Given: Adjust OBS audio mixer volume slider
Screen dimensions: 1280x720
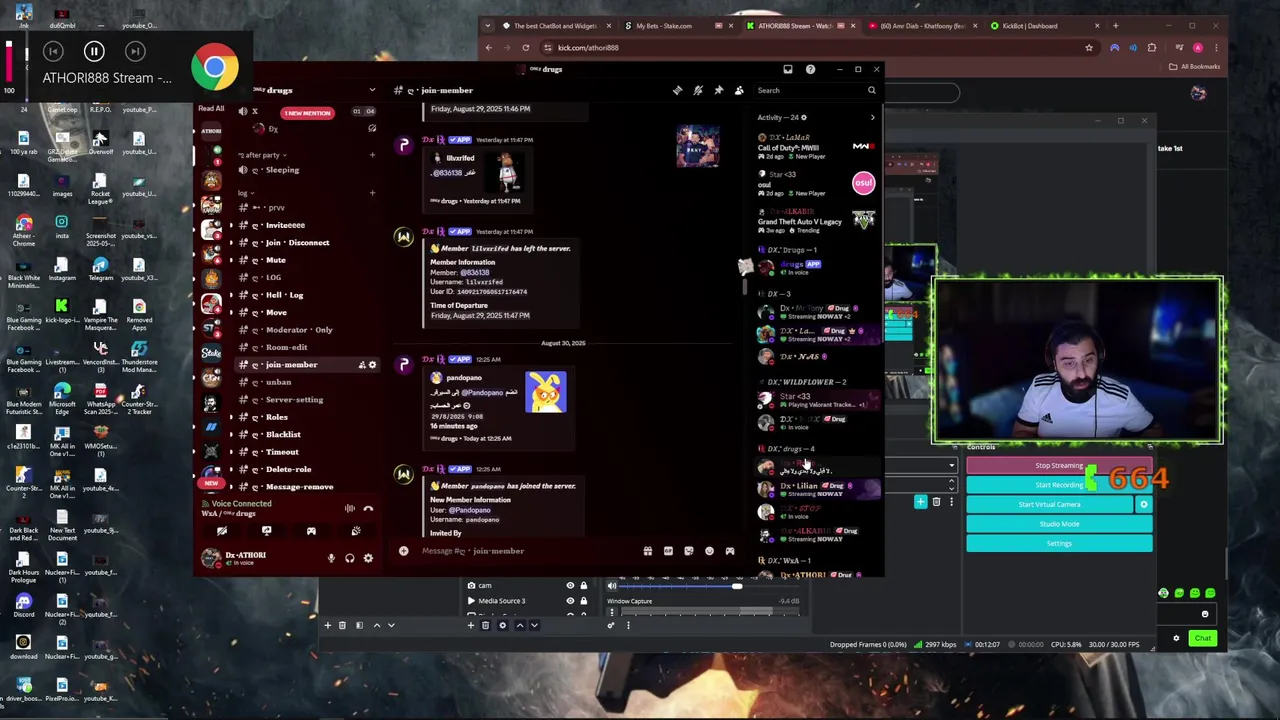Looking at the screenshot, I should (x=737, y=587).
